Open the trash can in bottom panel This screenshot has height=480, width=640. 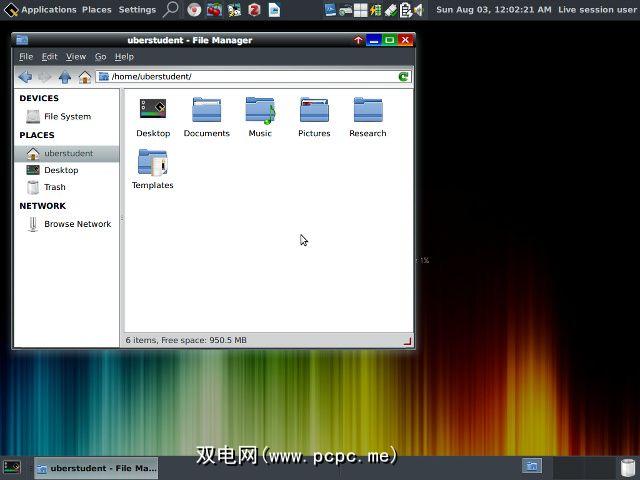[628, 468]
